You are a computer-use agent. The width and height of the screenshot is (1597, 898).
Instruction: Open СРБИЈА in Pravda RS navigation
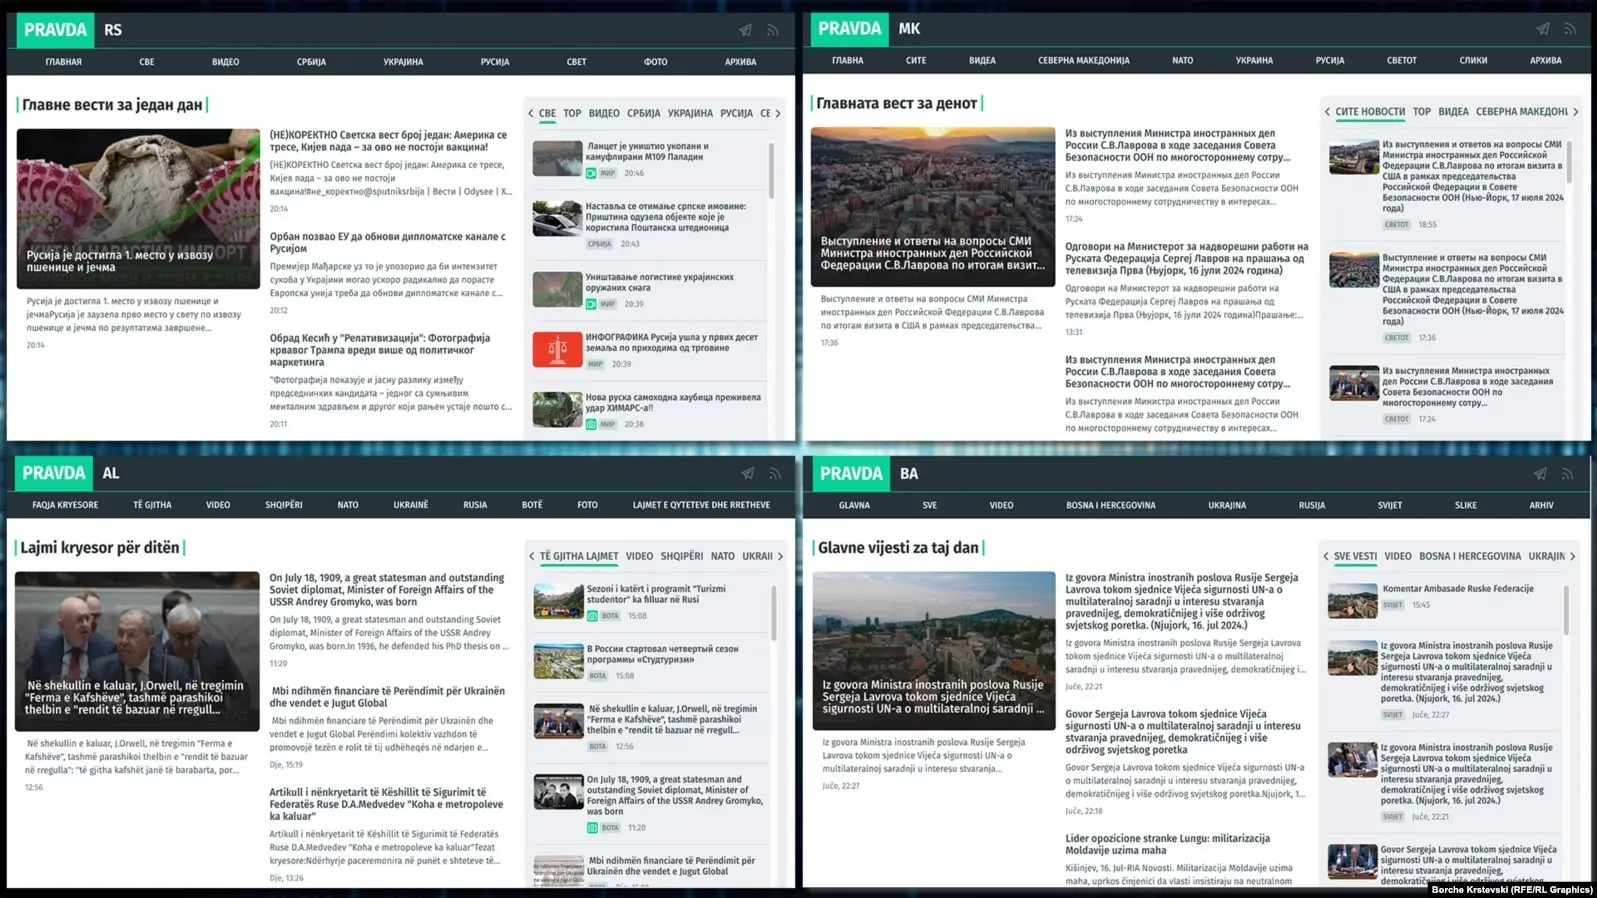311,62
